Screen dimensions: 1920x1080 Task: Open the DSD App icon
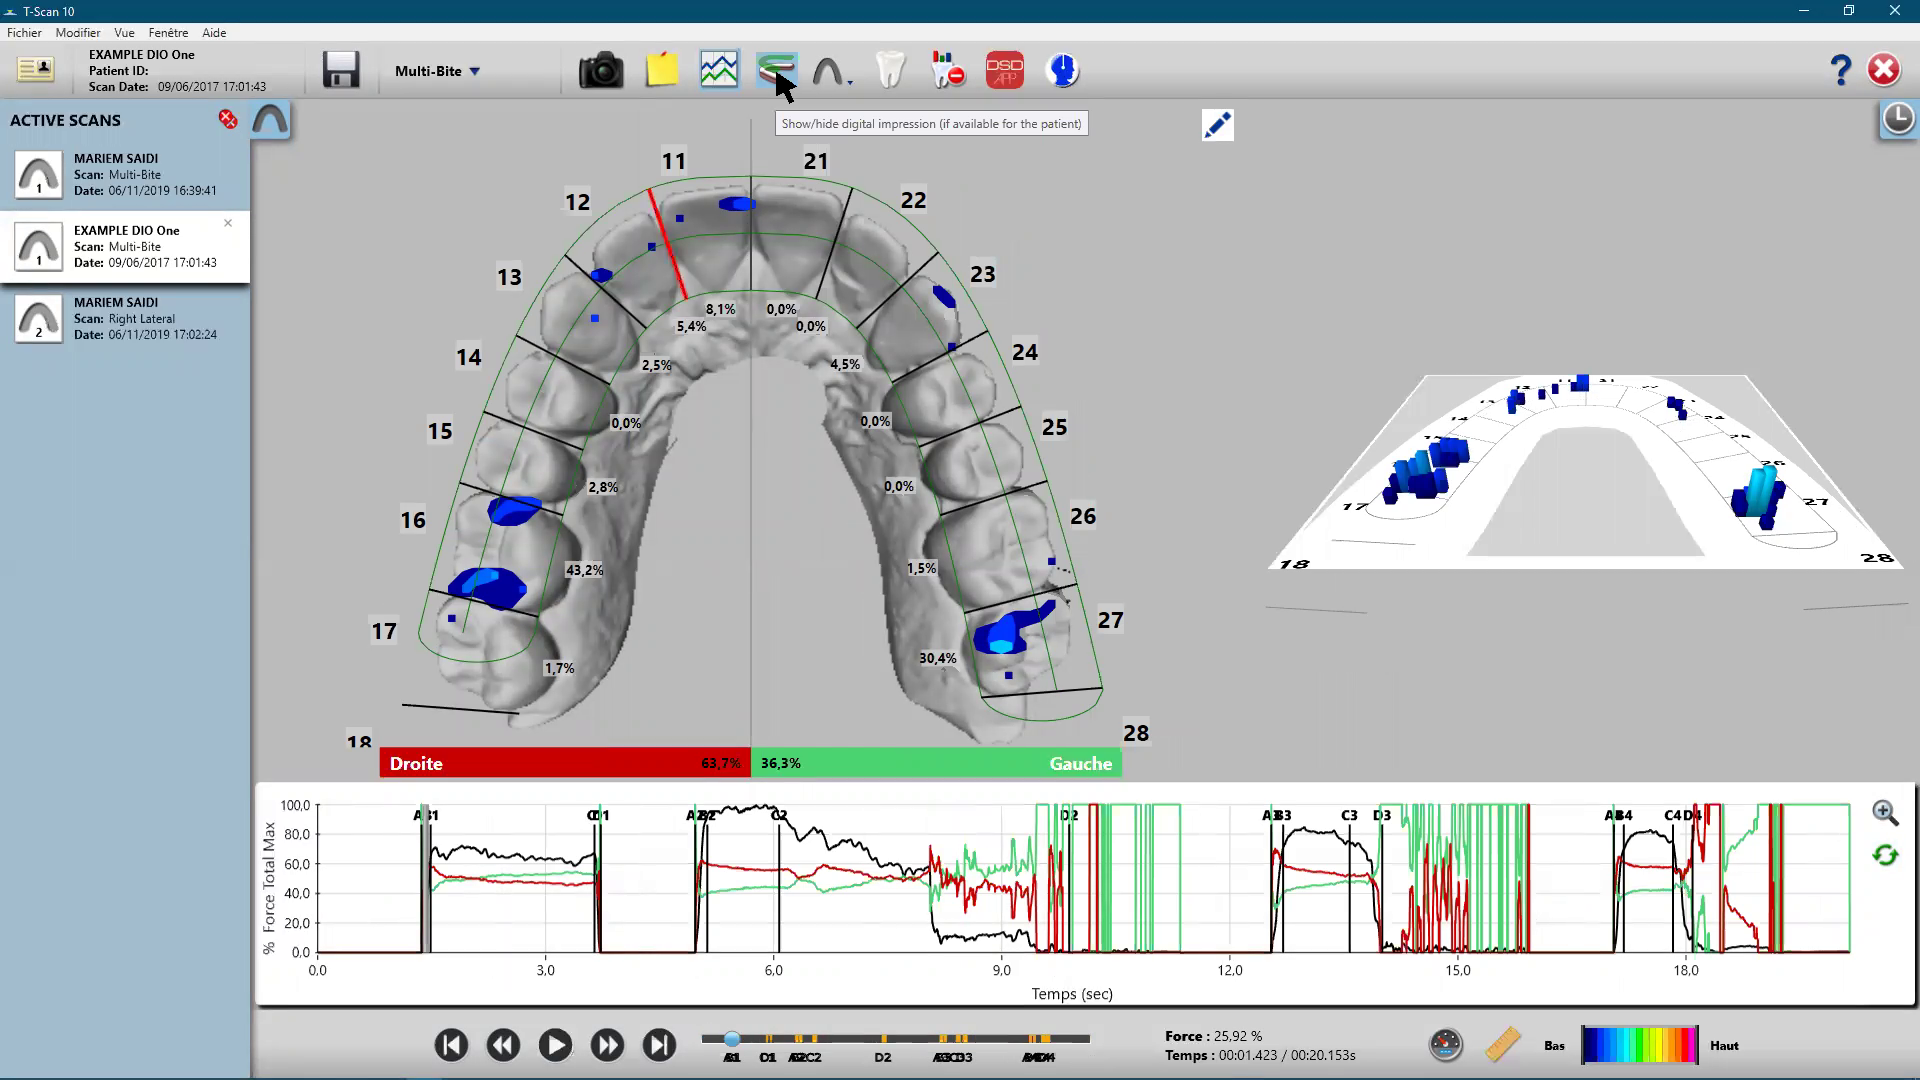pos(1005,70)
